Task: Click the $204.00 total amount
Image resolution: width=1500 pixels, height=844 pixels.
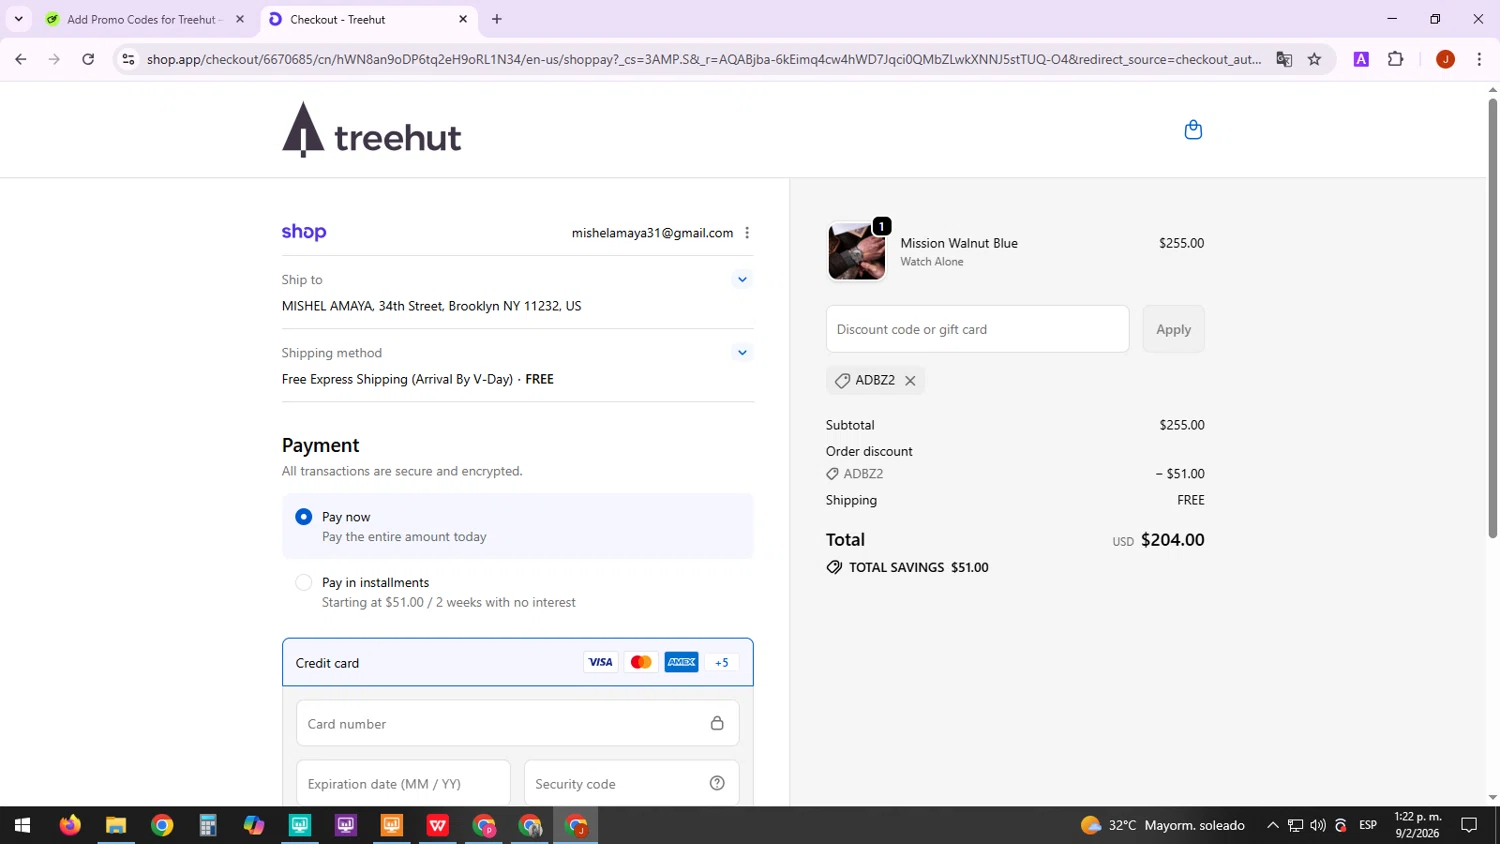Action: click(x=1172, y=540)
